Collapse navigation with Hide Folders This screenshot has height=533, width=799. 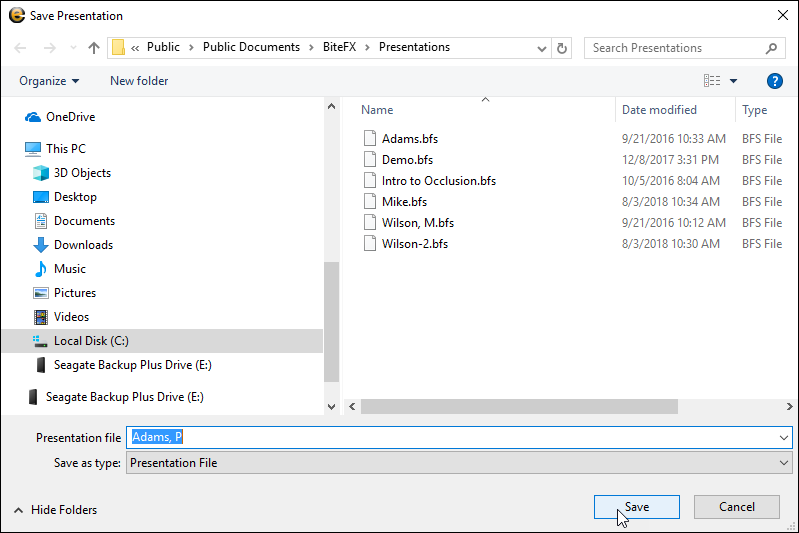[58, 510]
